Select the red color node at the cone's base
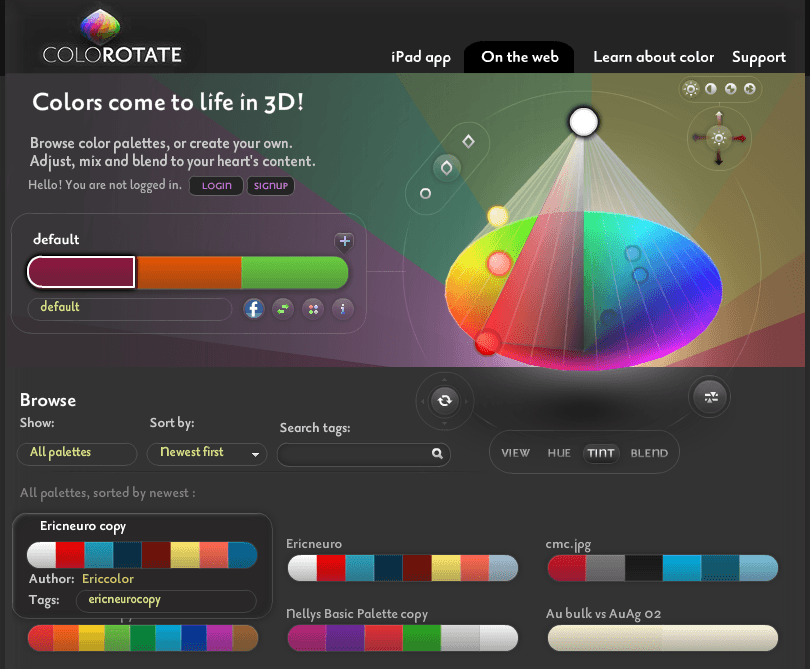Screen dimensions: 810x669 [x=487, y=342]
